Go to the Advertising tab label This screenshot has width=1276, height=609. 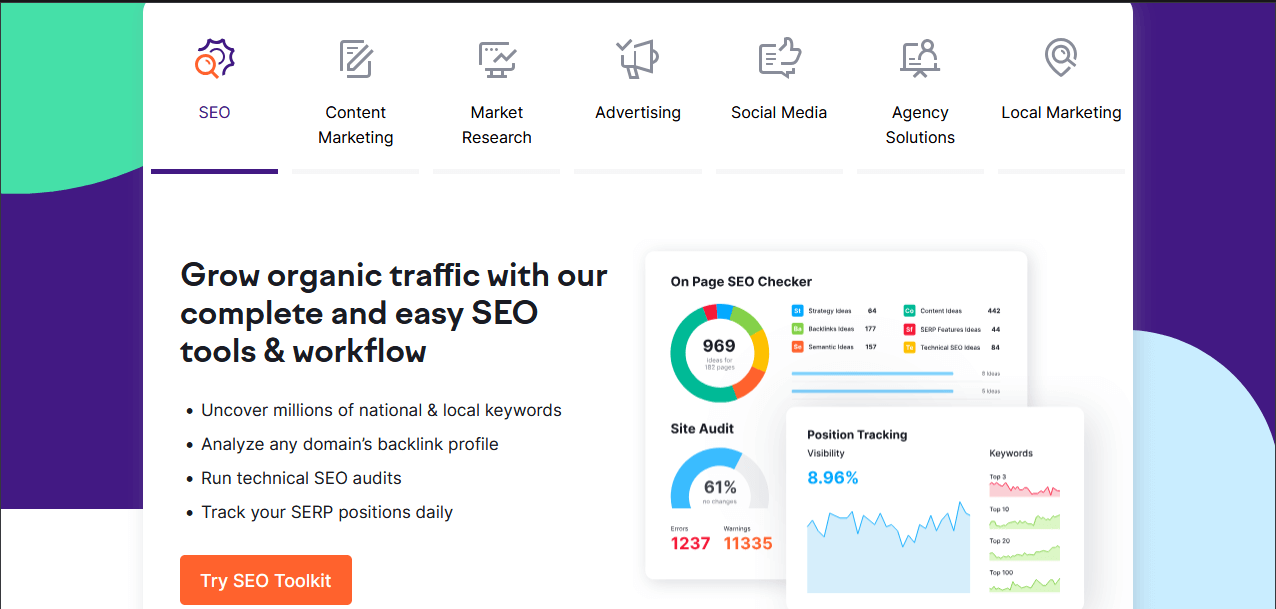coord(637,112)
